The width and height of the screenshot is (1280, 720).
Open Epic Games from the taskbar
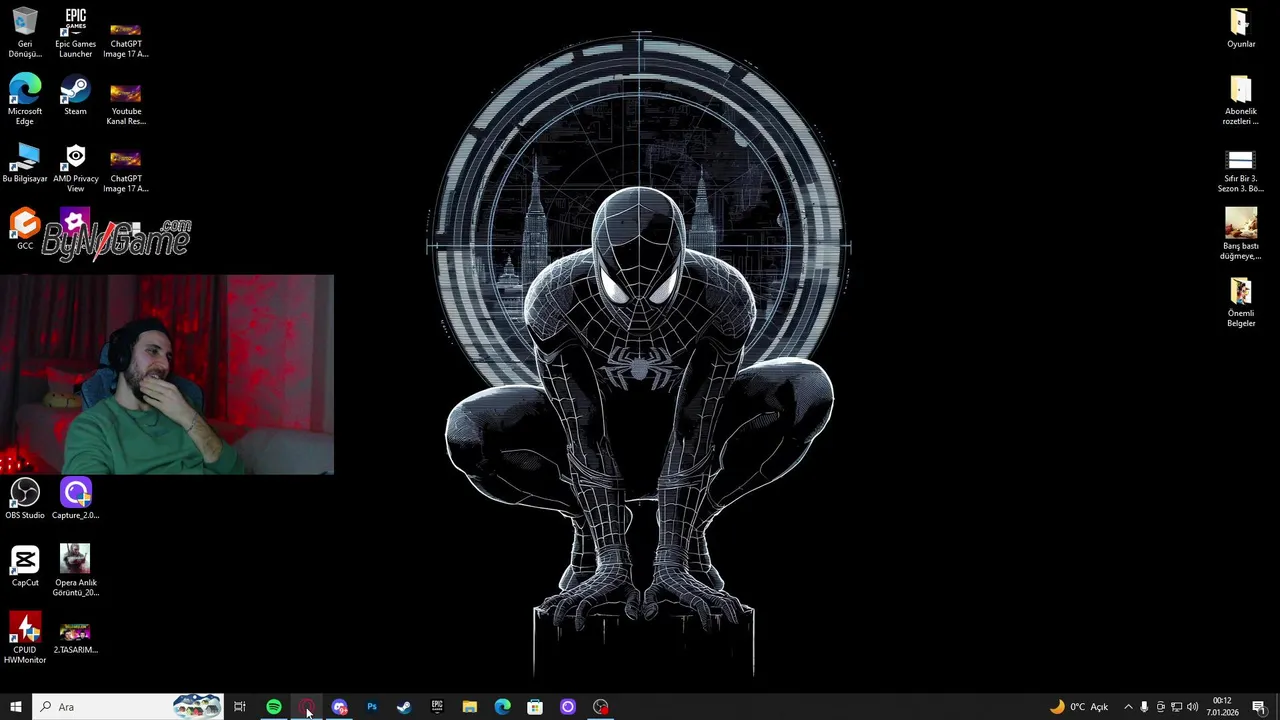coord(437,707)
